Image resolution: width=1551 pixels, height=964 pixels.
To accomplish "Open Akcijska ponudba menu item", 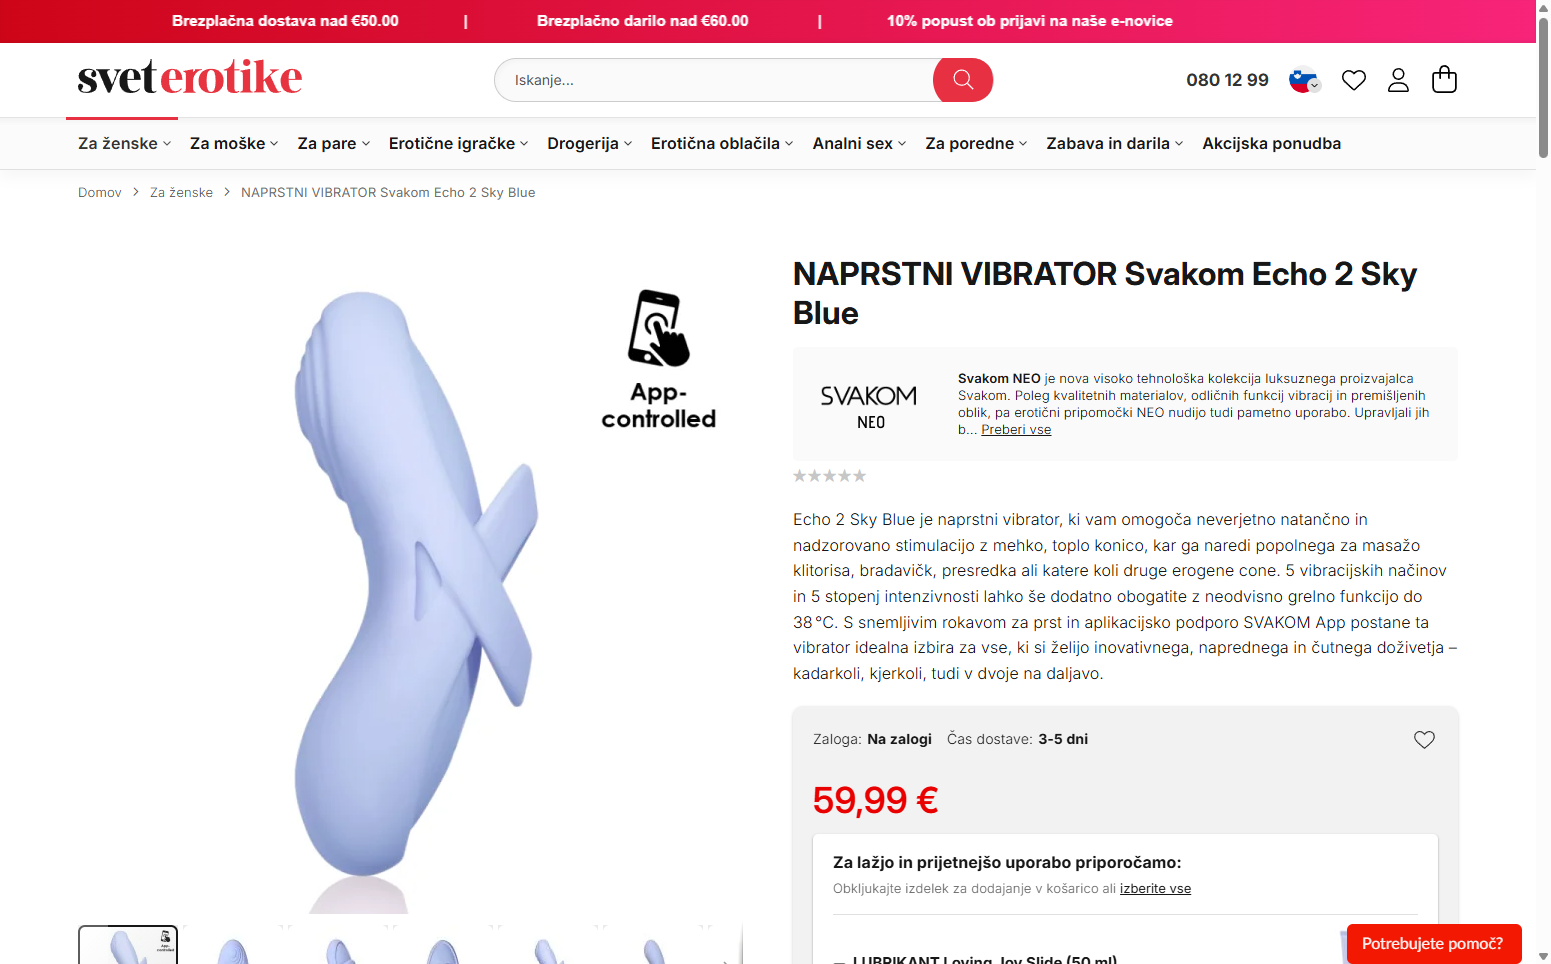I will tap(1271, 144).
